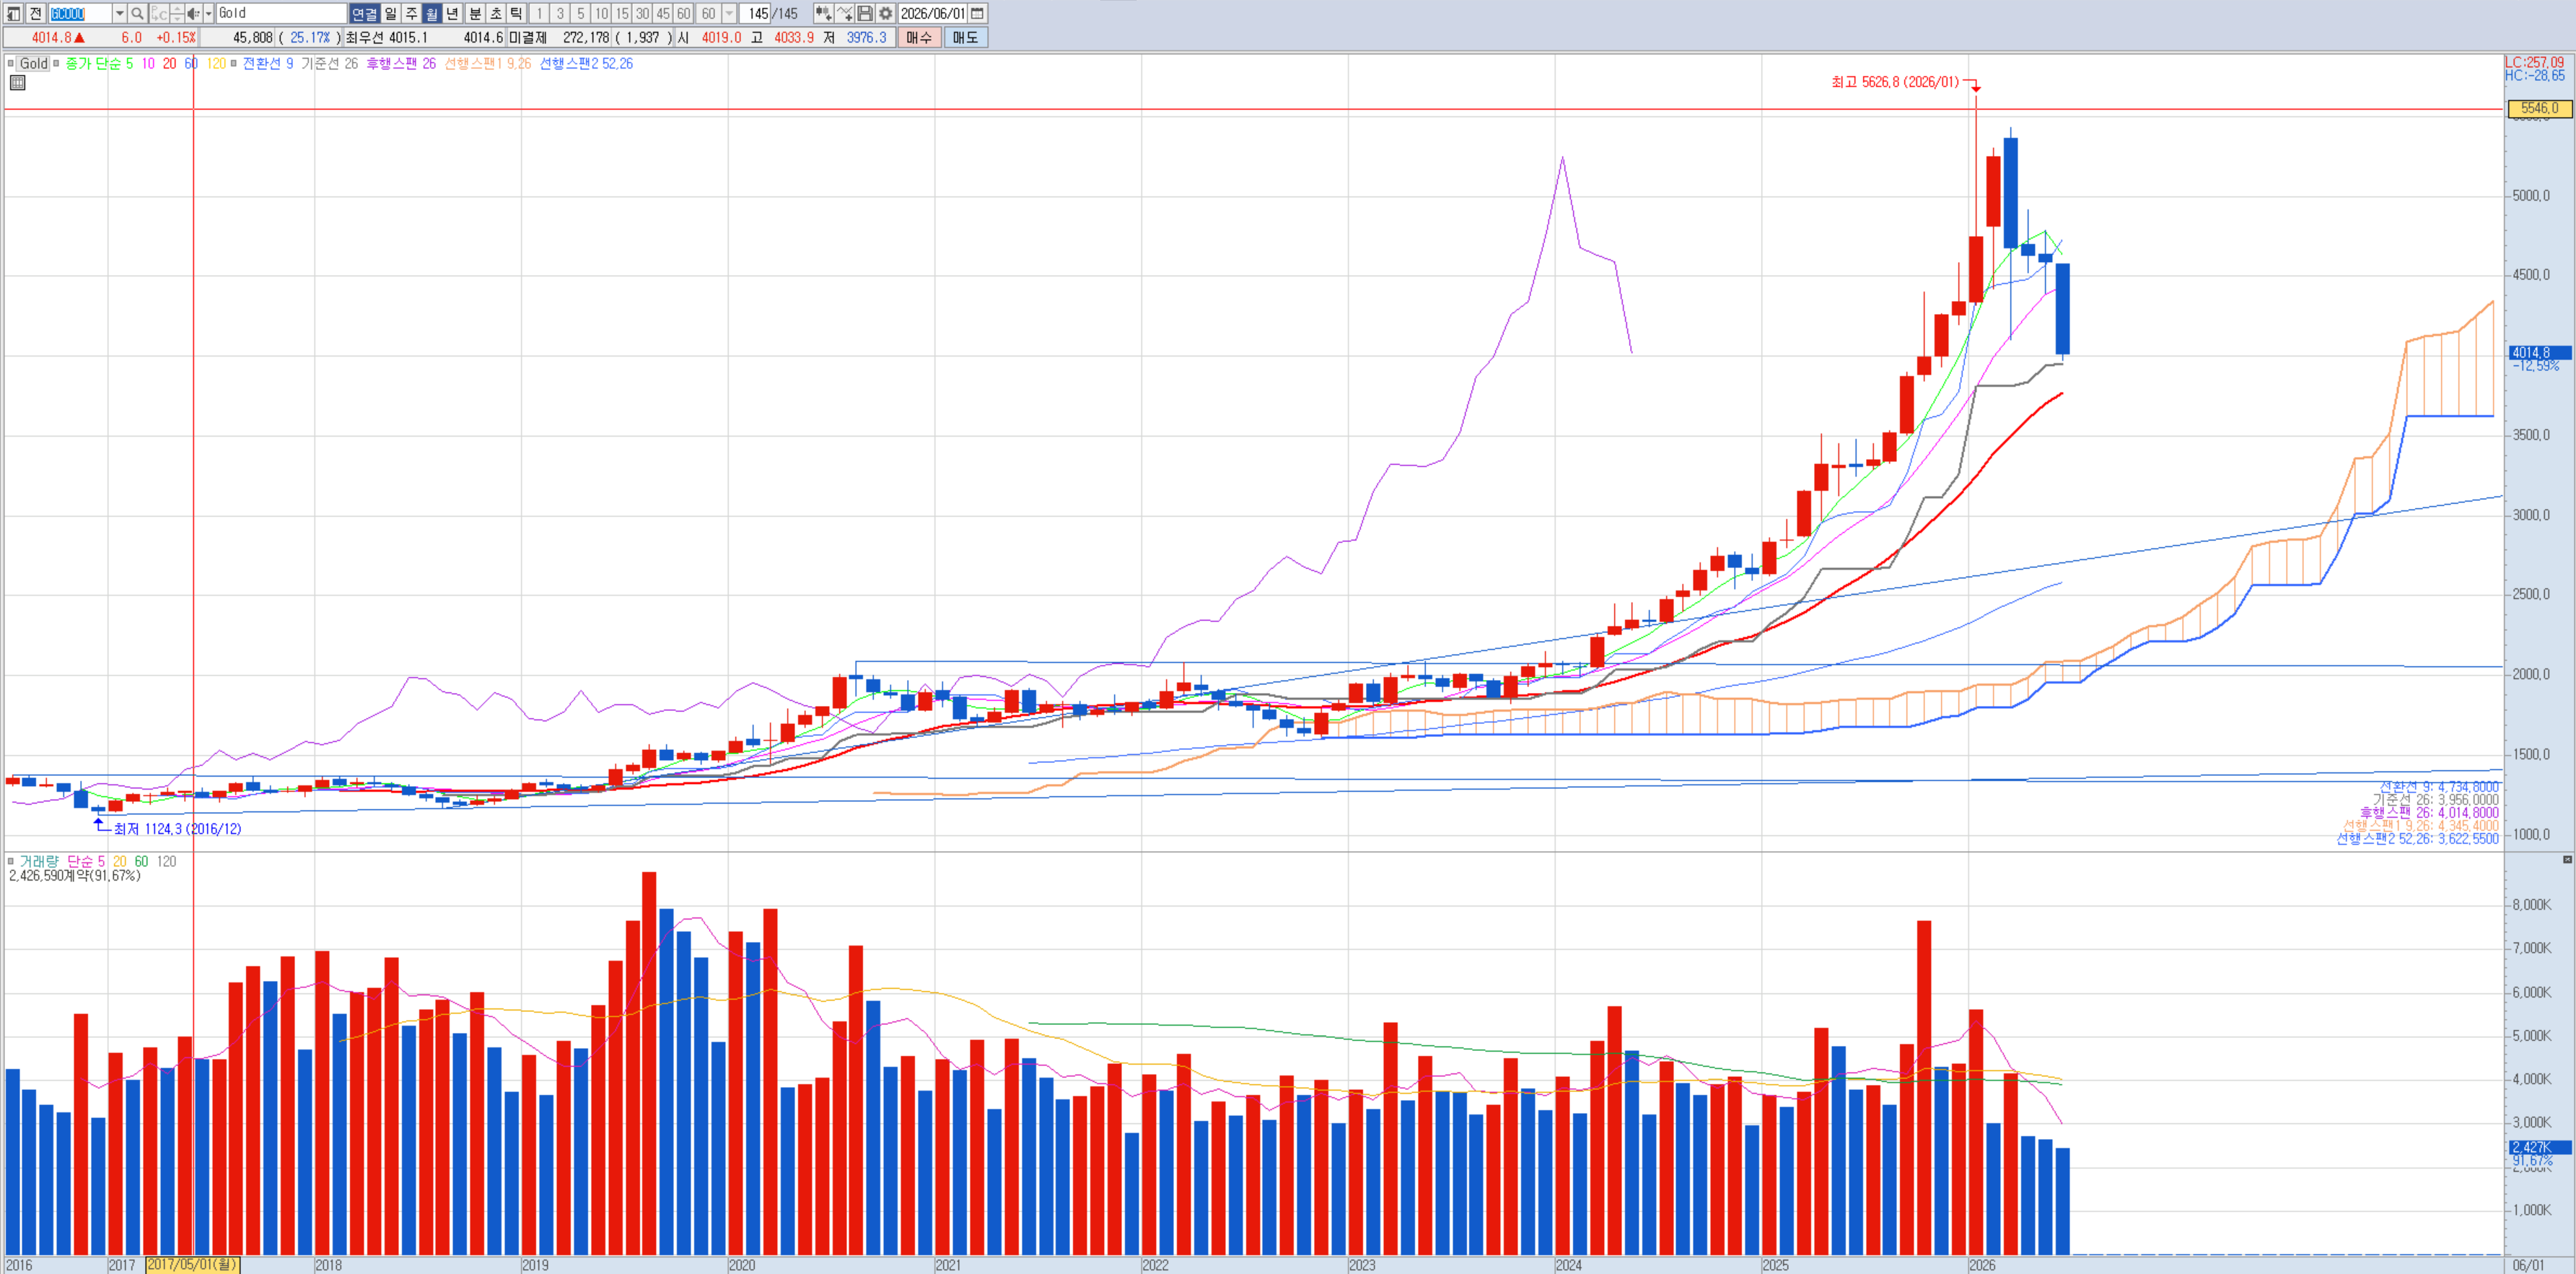
Task: Choose the 15 interval button
Action: (x=622, y=13)
